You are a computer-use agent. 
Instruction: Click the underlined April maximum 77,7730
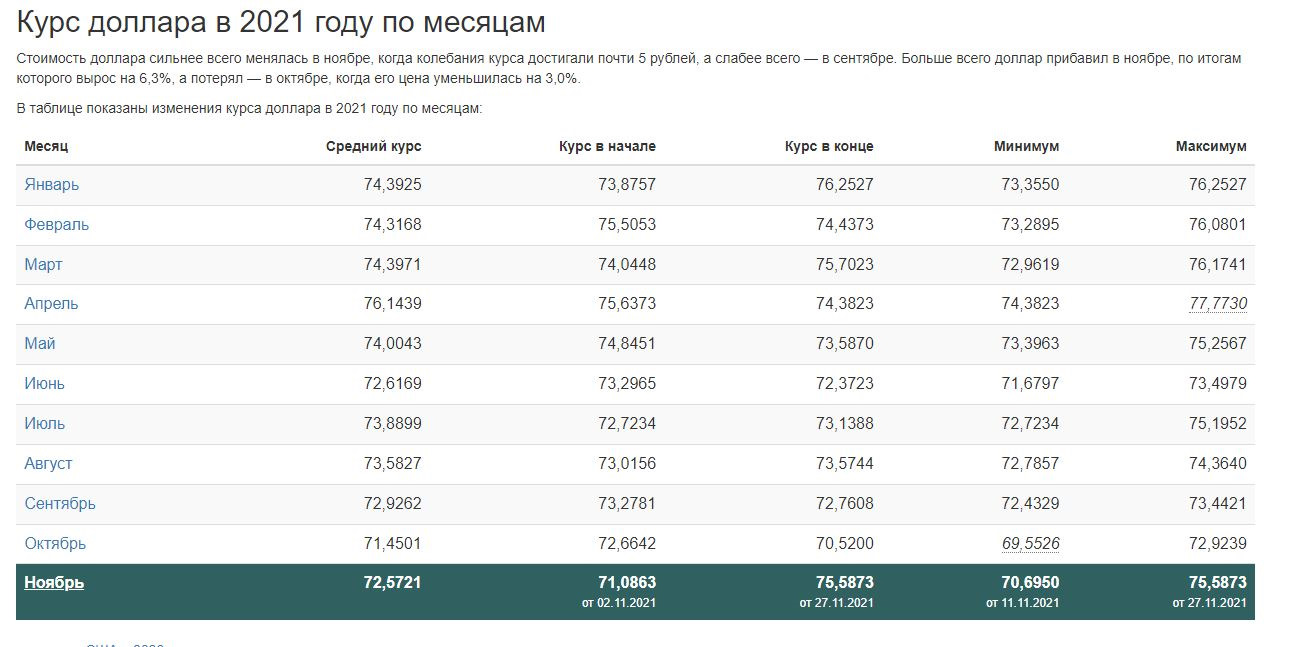pyautogui.click(x=1218, y=304)
